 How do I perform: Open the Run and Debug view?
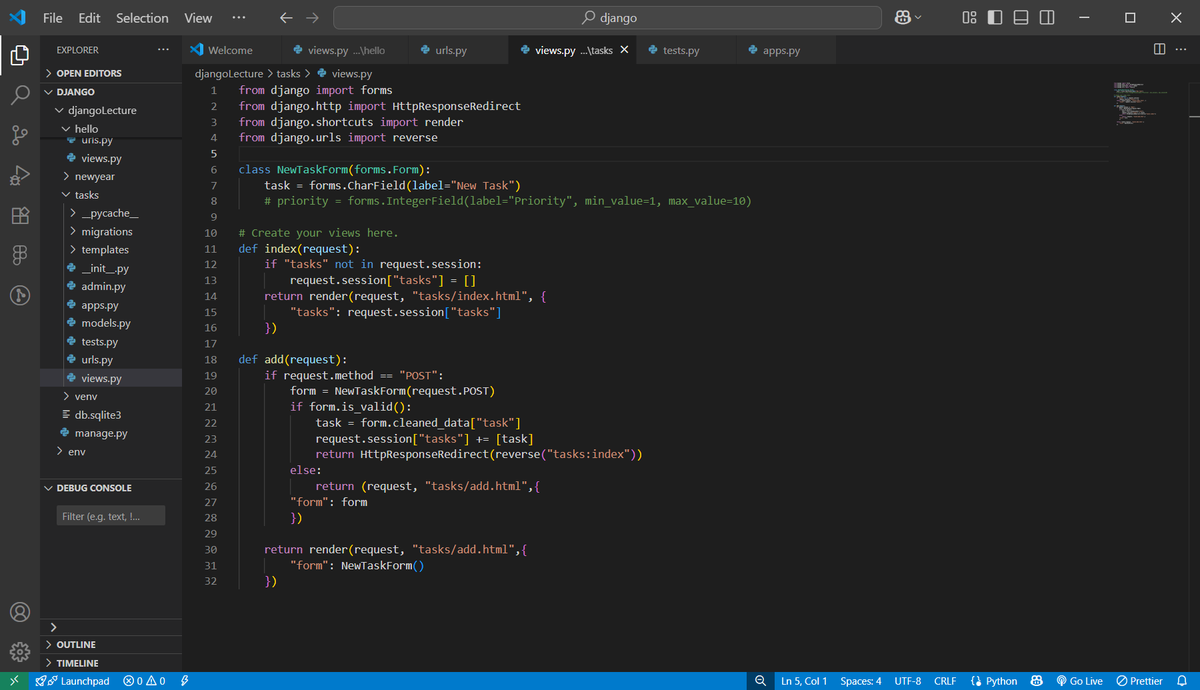19,175
